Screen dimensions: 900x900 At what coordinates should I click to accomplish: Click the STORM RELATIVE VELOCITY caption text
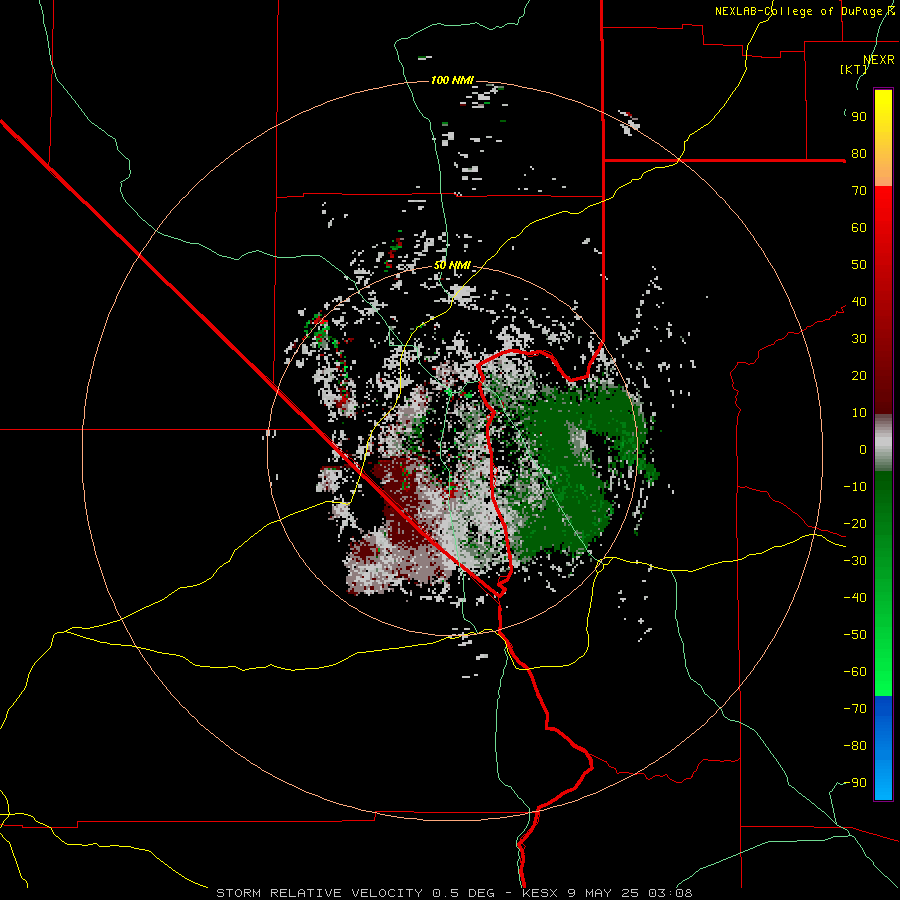[x=454, y=893]
